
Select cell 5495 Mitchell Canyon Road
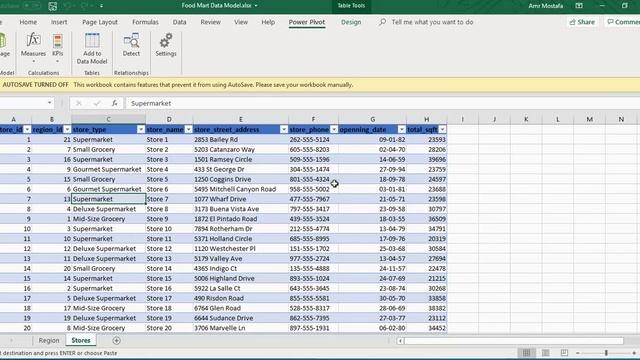click(240, 189)
